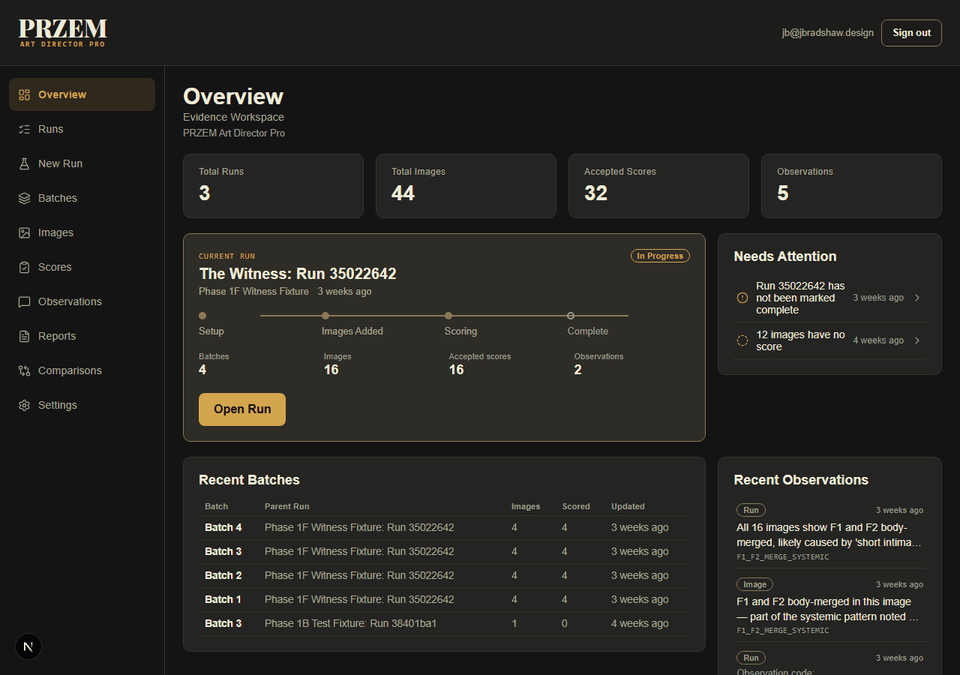
Task: Select the Batch 4 row
Action: 444,527
